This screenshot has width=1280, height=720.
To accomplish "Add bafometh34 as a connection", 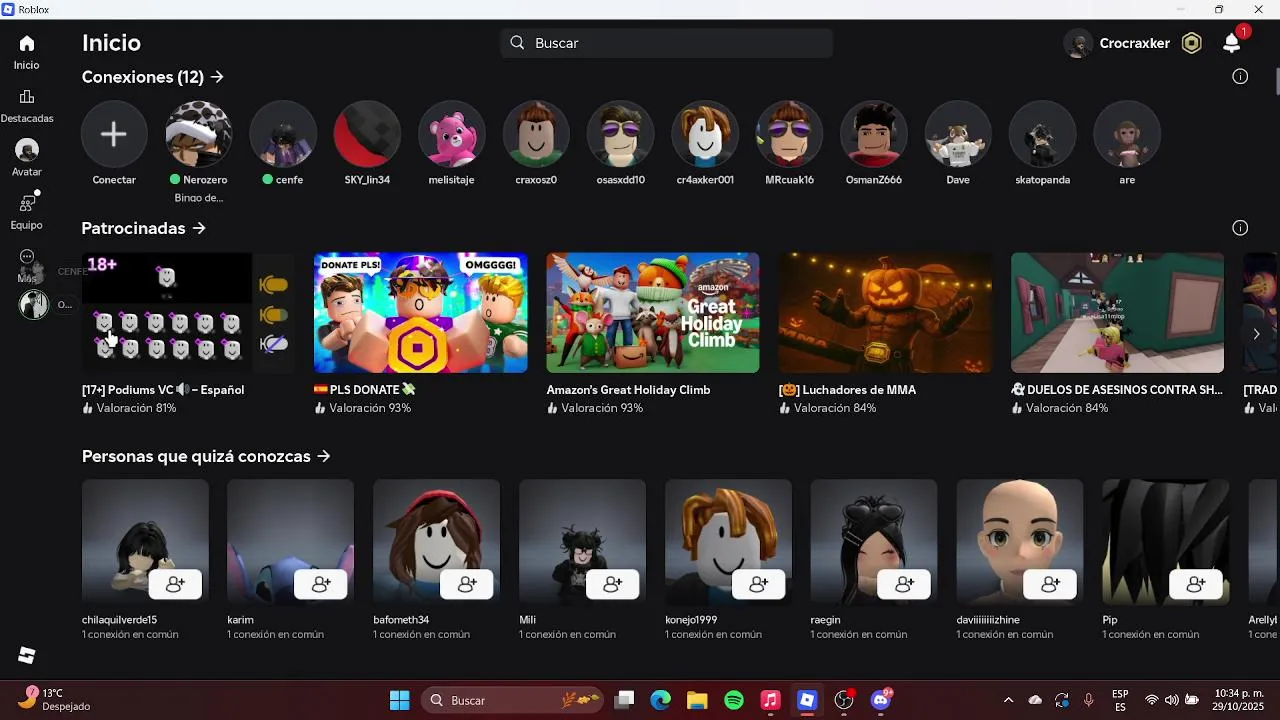I will [467, 584].
